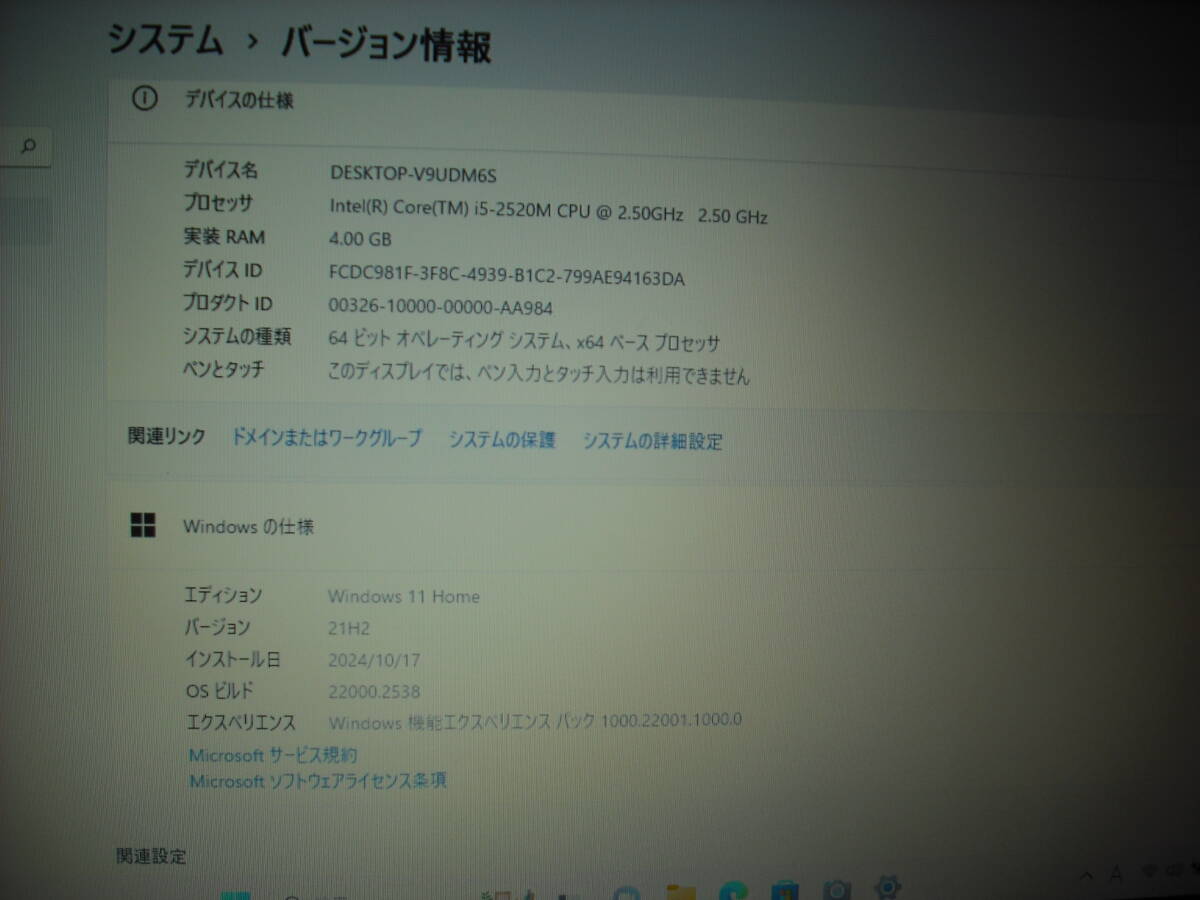
Task: Click the バージョン情報 page title
Action: coord(386,45)
